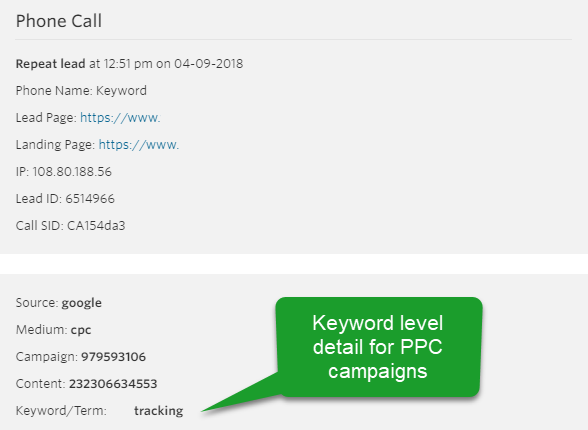Image resolution: width=588 pixels, height=430 pixels.
Task: Select the Repeat lead bold text
Action: pyautogui.click(x=50, y=64)
